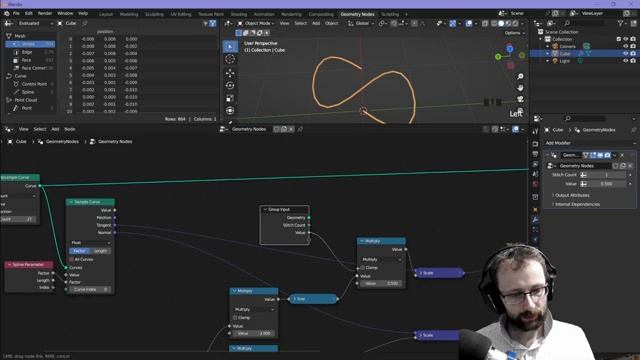This screenshot has height=360, width=640.
Task: Activate the Scale tool in viewport
Action: (x=230, y=98)
